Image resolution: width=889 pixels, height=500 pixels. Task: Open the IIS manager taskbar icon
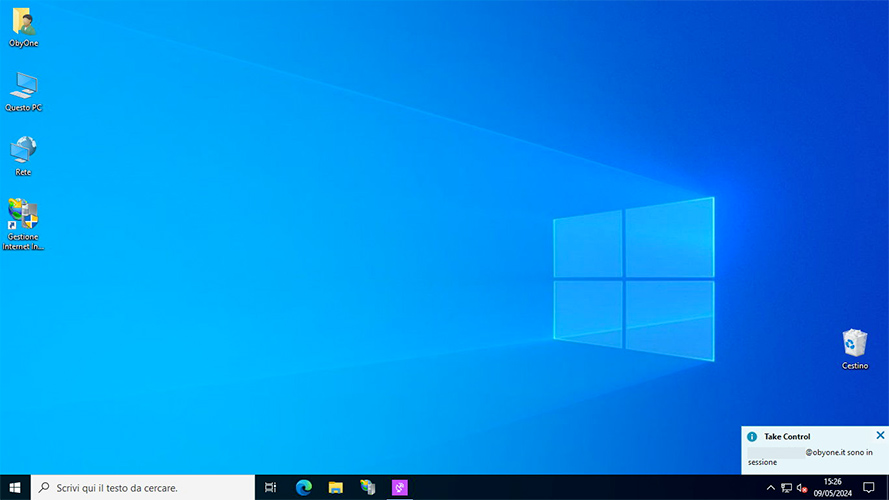[x=367, y=488]
